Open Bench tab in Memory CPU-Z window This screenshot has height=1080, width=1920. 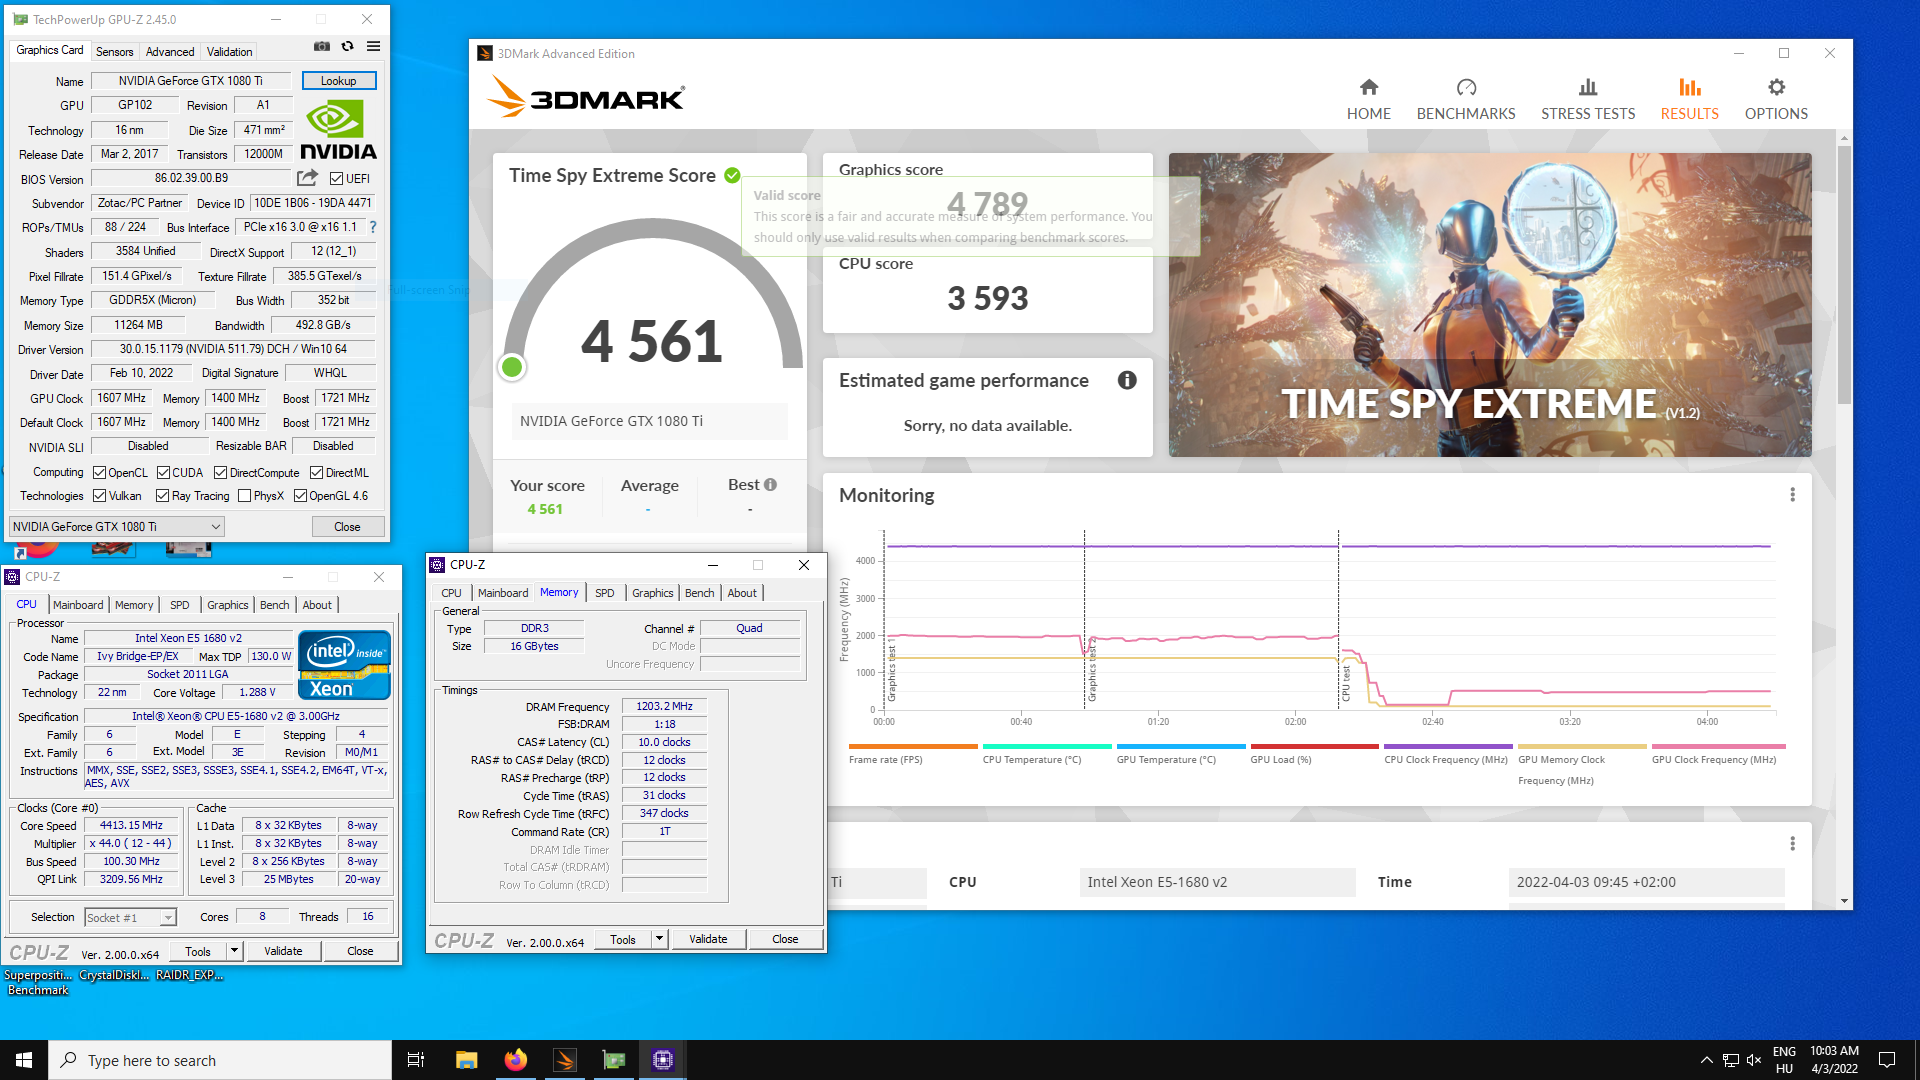(699, 593)
